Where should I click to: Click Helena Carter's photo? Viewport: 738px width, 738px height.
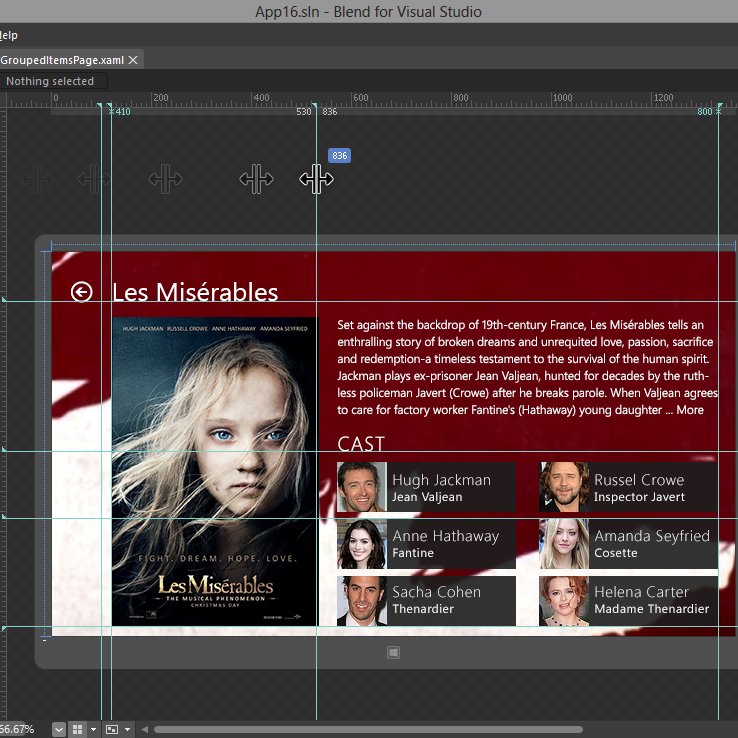tap(564, 601)
